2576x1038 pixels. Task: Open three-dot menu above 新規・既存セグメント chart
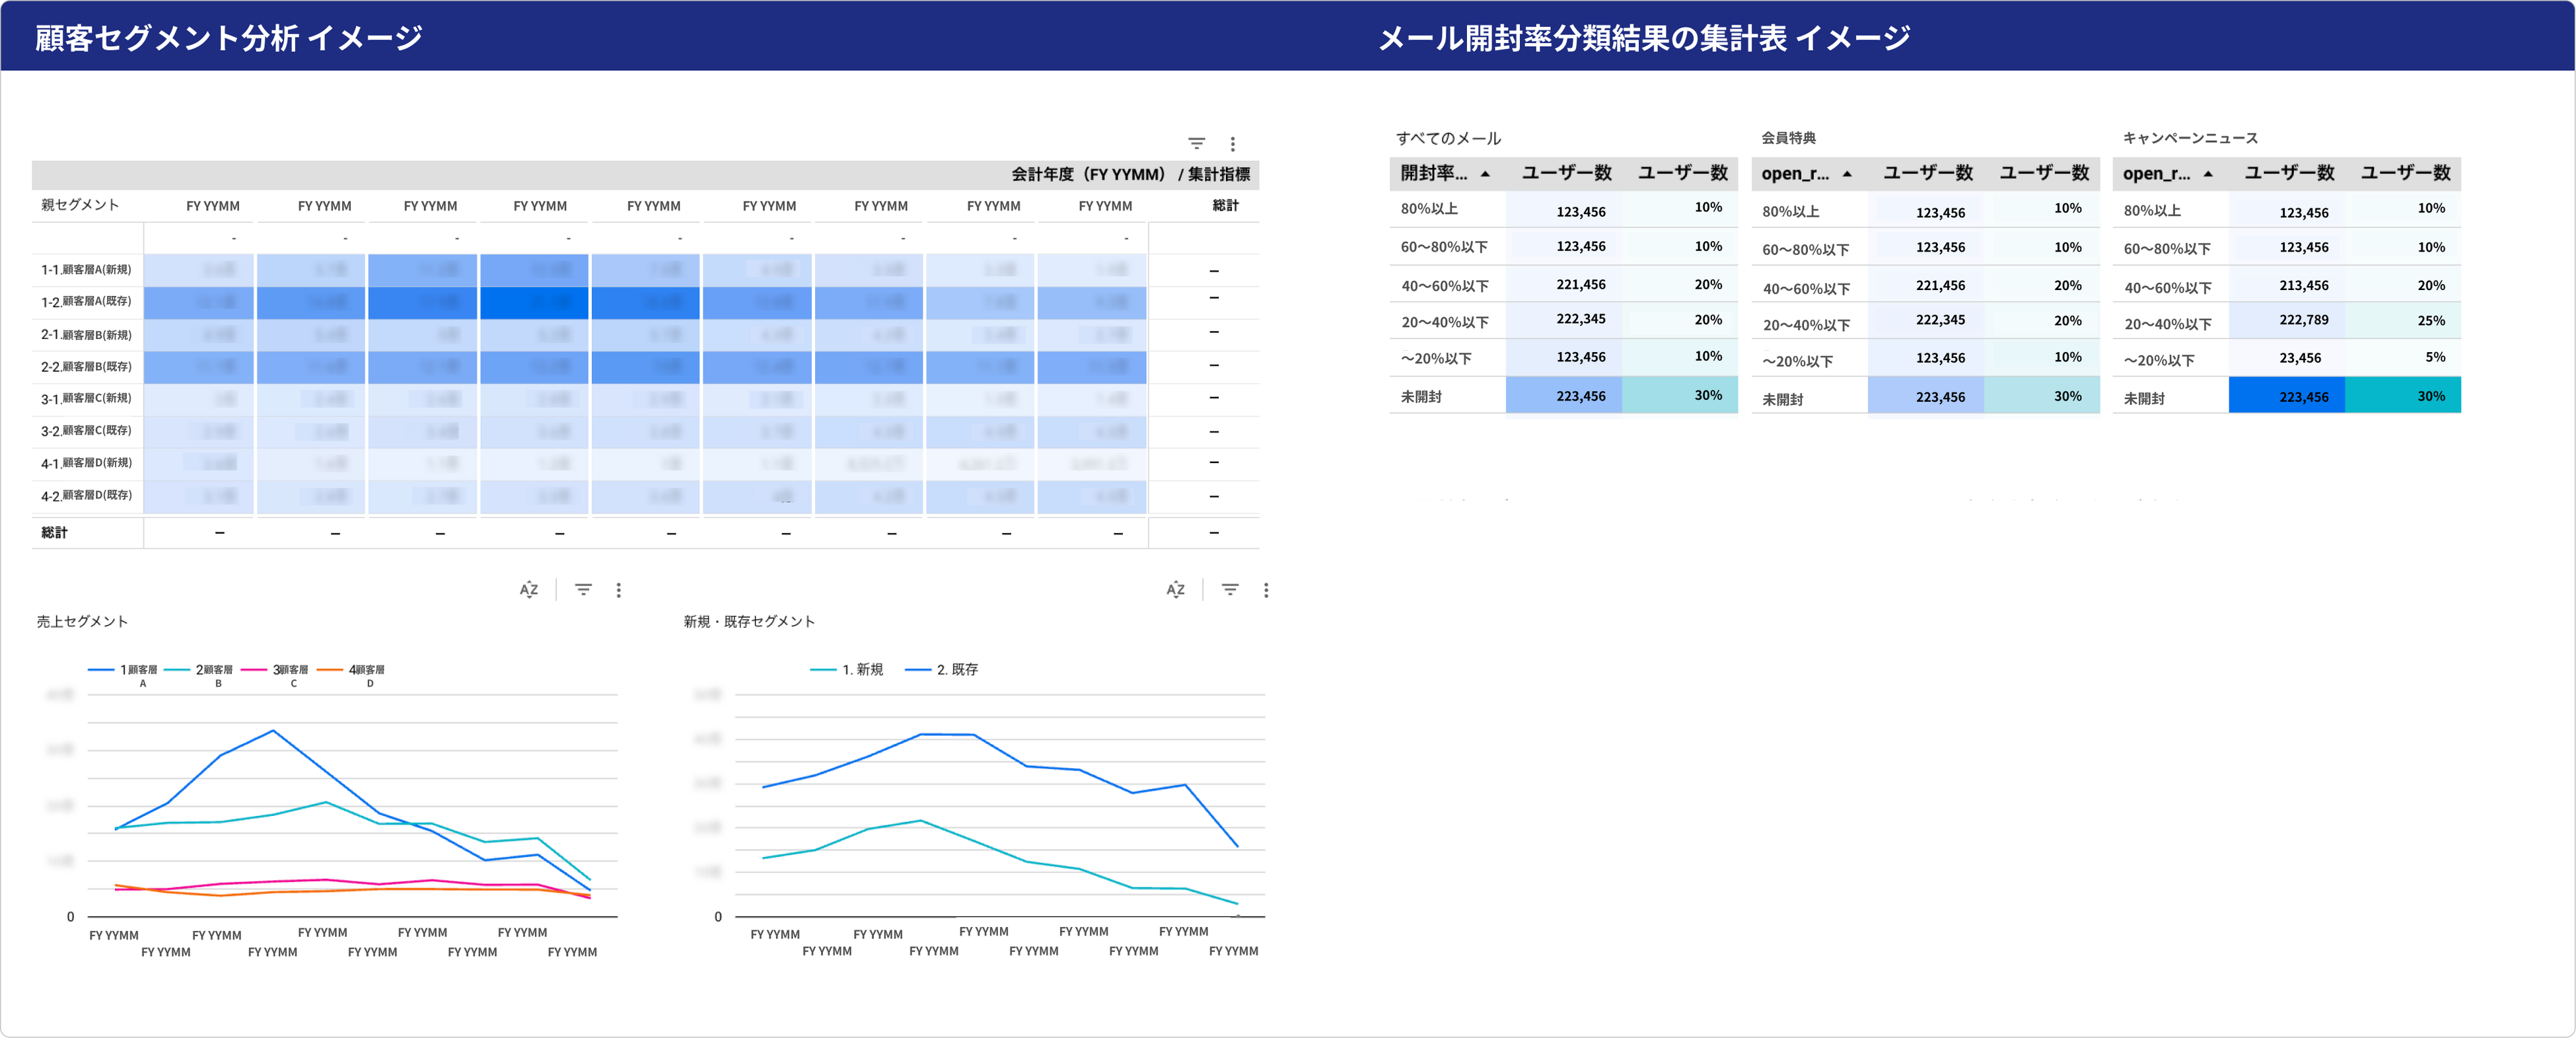(x=1266, y=590)
